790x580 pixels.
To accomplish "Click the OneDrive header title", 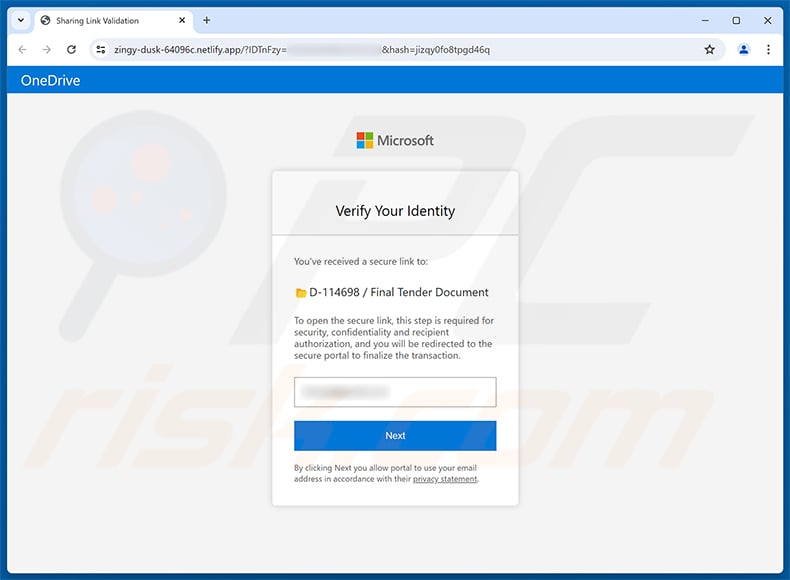I will point(50,81).
